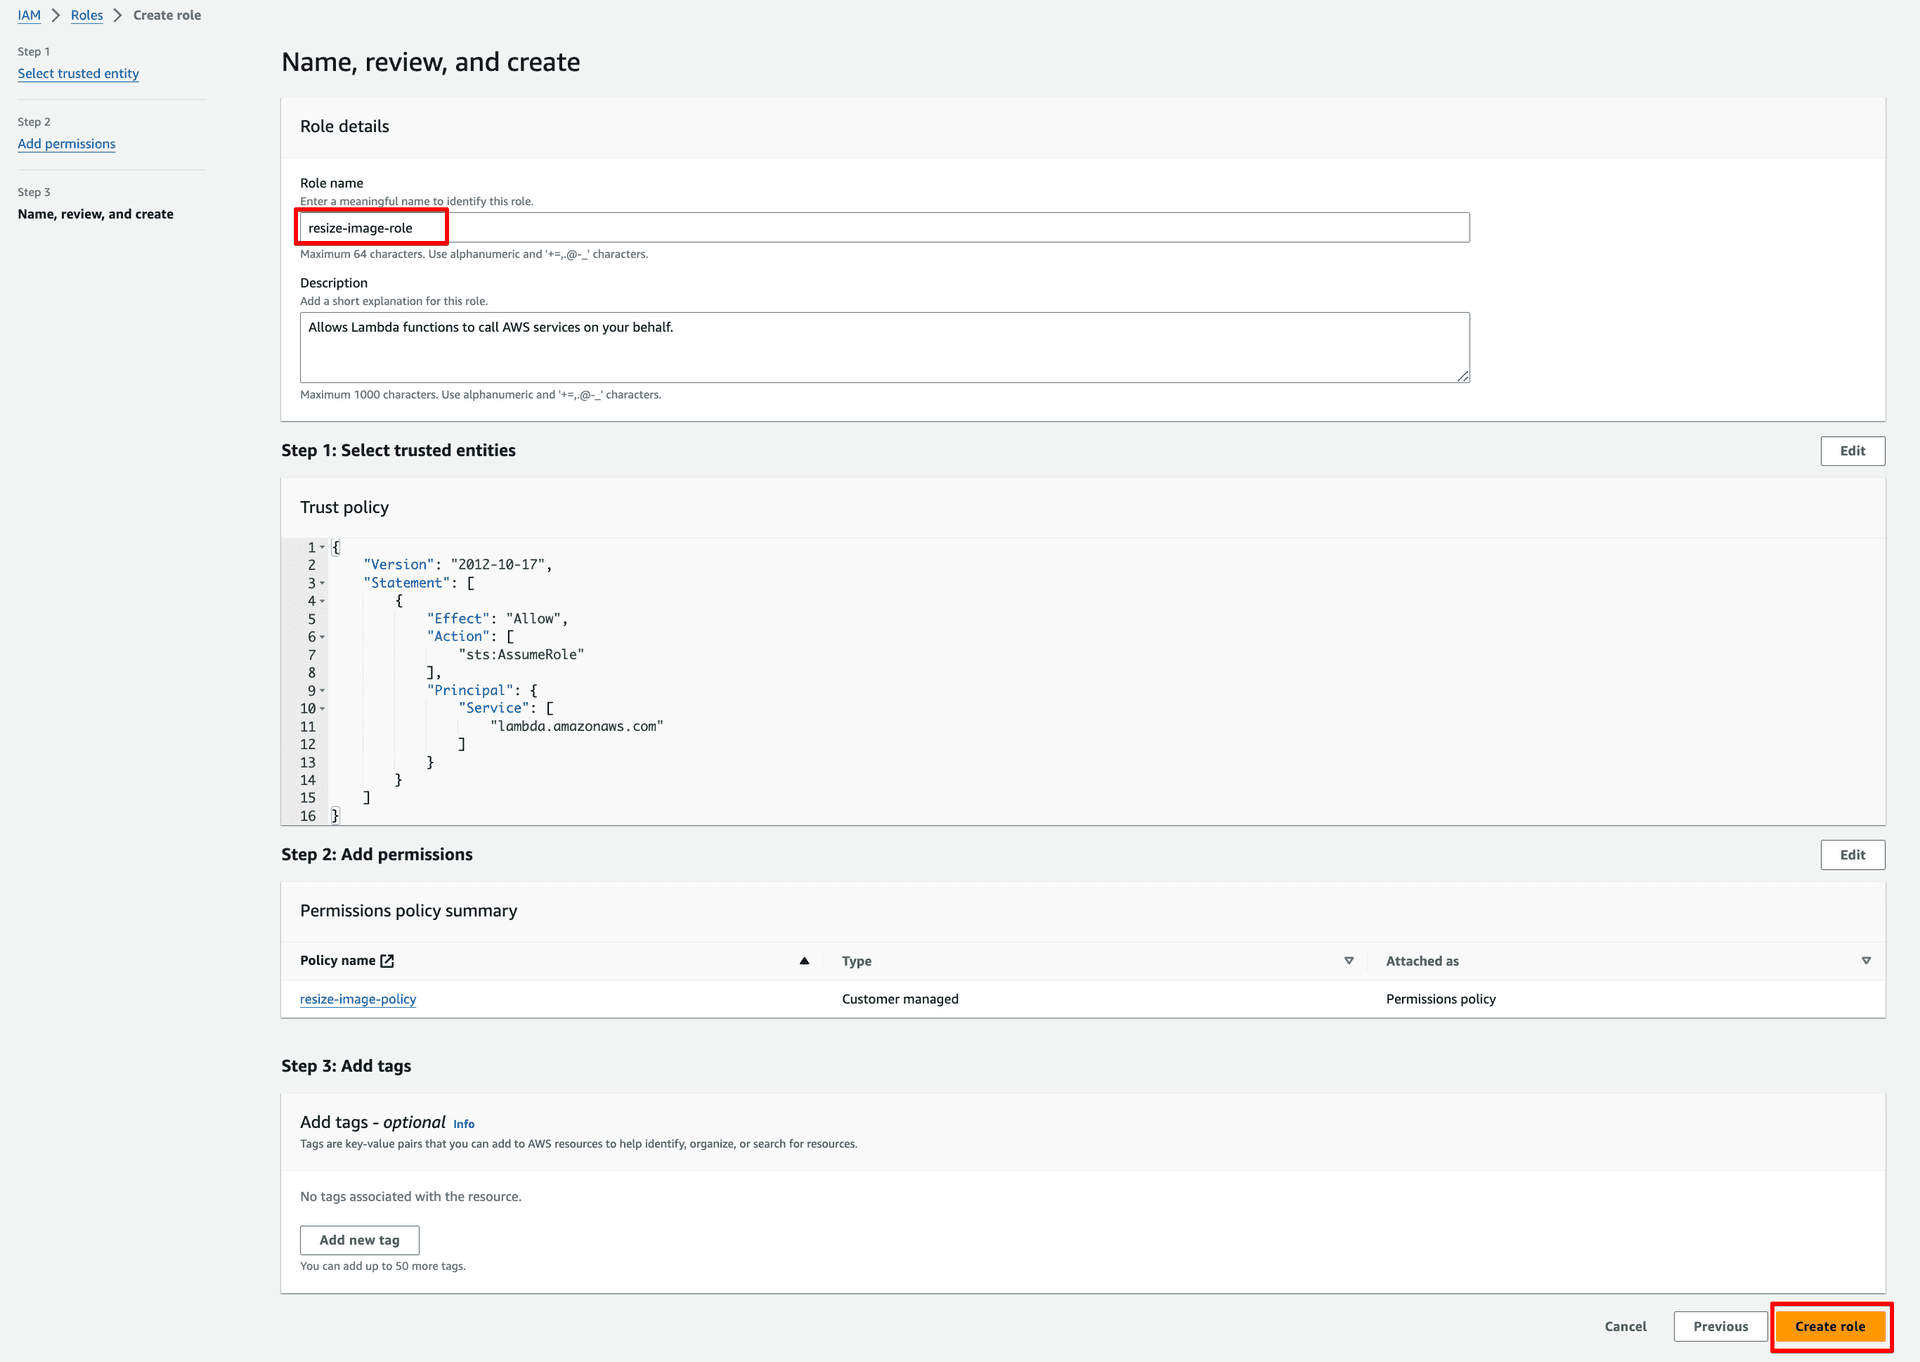This screenshot has width=1920, height=1362.
Task: Edit Step 1 trusted entities
Action: [x=1852, y=451]
